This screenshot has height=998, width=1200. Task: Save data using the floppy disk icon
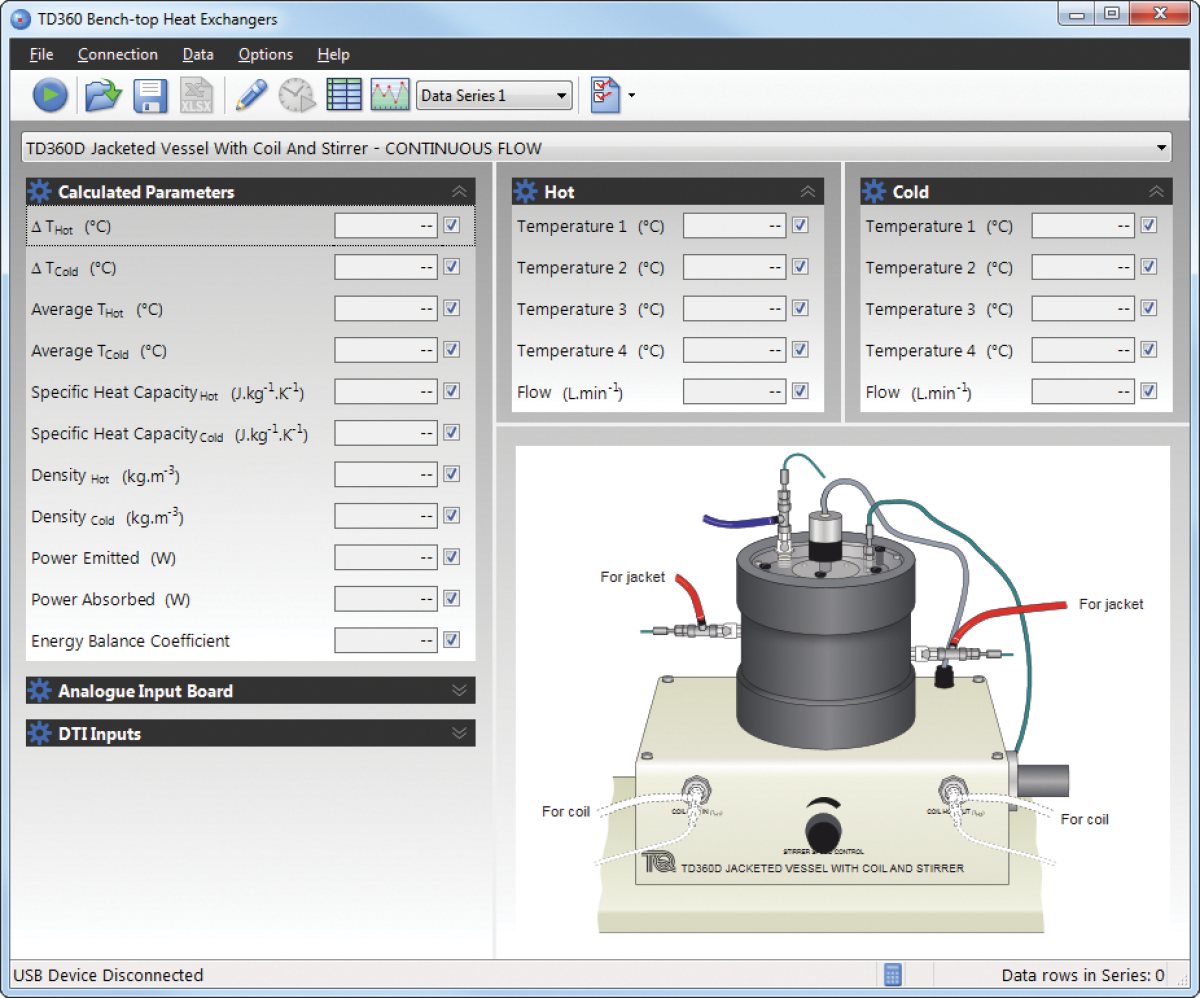[150, 95]
